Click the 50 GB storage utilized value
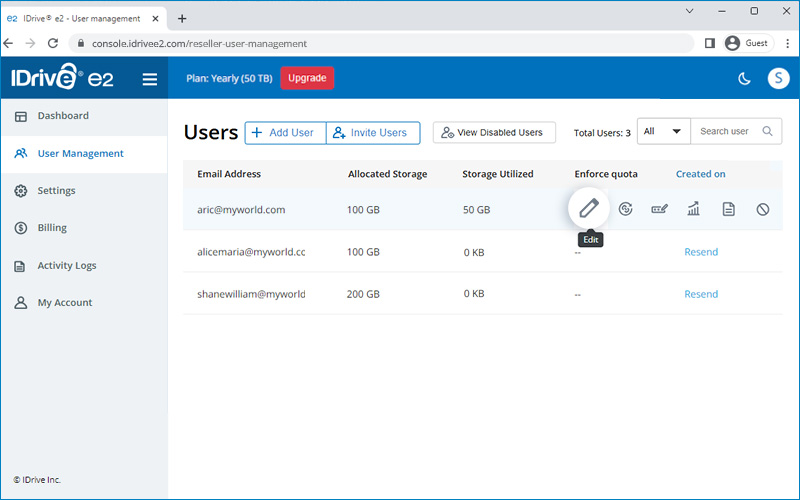Image resolution: width=800 pixels, height=500 pixels. point(477,210)
